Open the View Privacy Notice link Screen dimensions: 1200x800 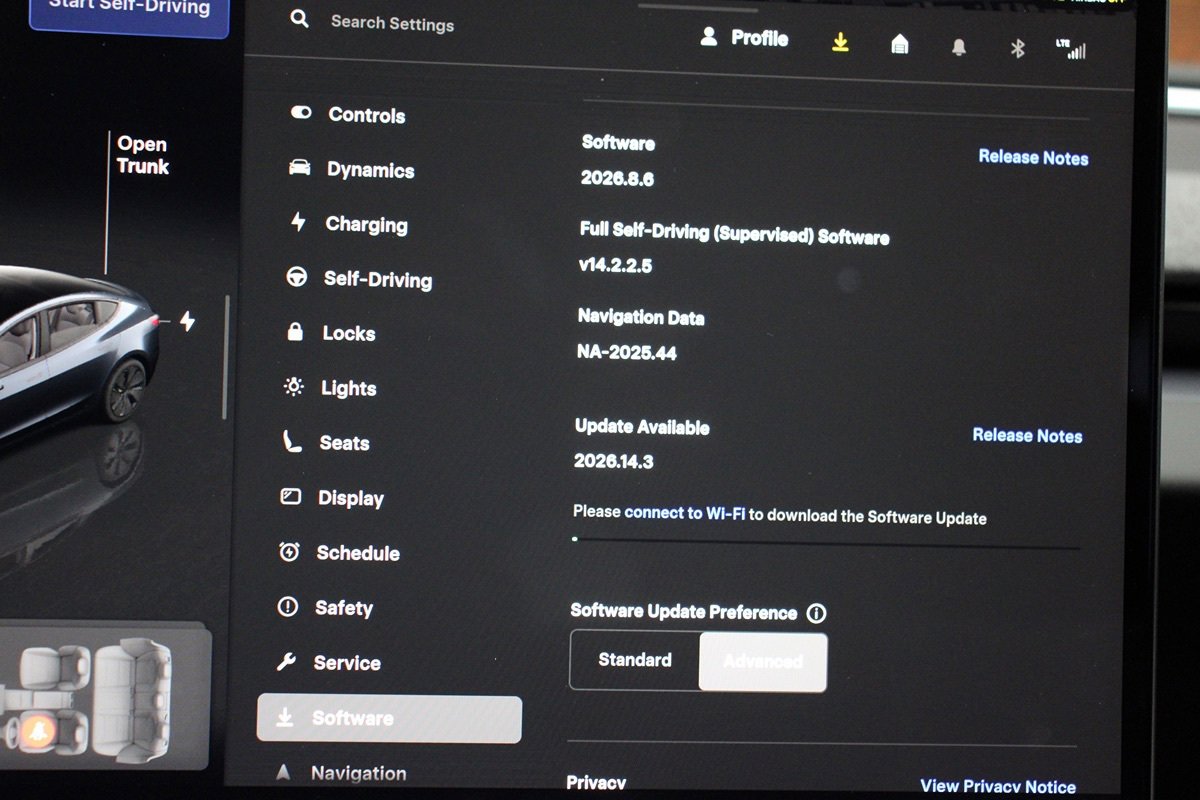(x=998, y=787)
